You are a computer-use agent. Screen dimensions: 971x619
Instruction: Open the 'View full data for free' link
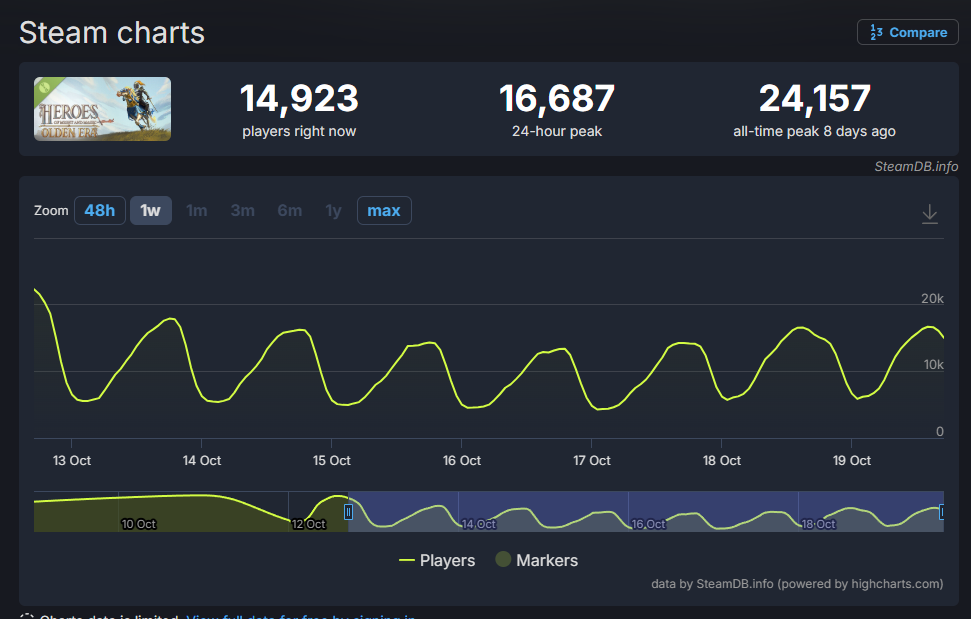pyautogui.click(x=301, y=616)
